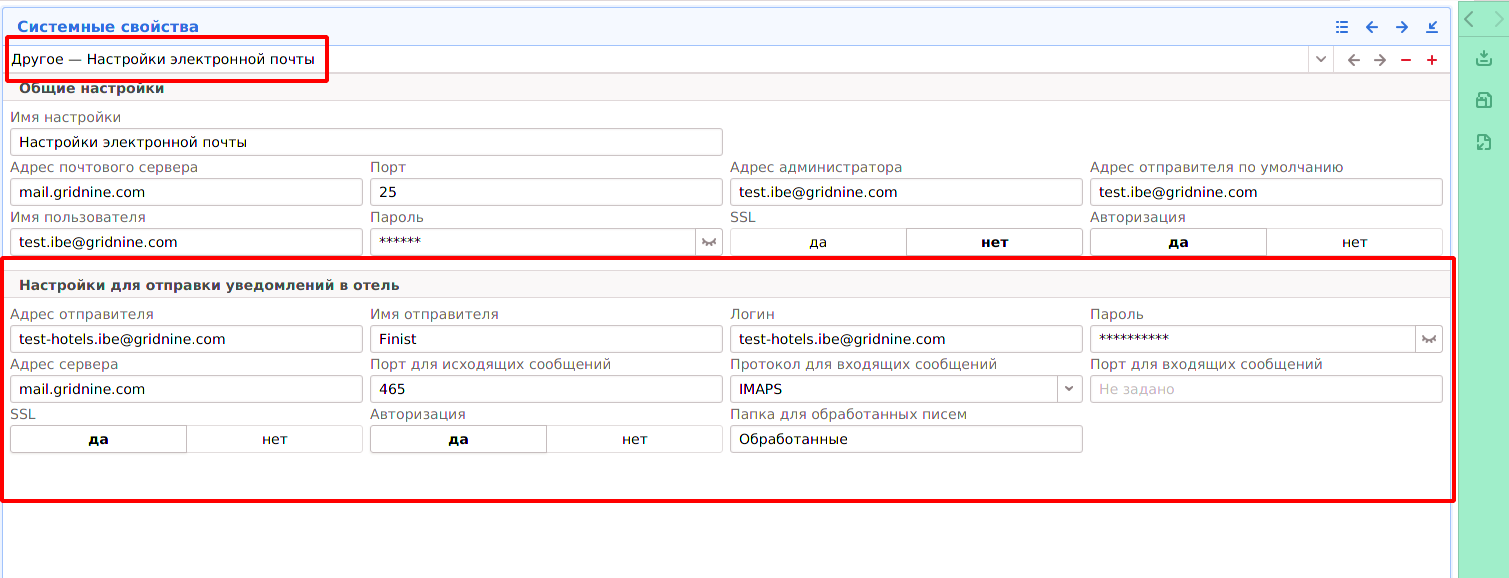1509x578 pixels.
Task: Click the tray download icon in green sidebar
Action: pos(1484,59)
